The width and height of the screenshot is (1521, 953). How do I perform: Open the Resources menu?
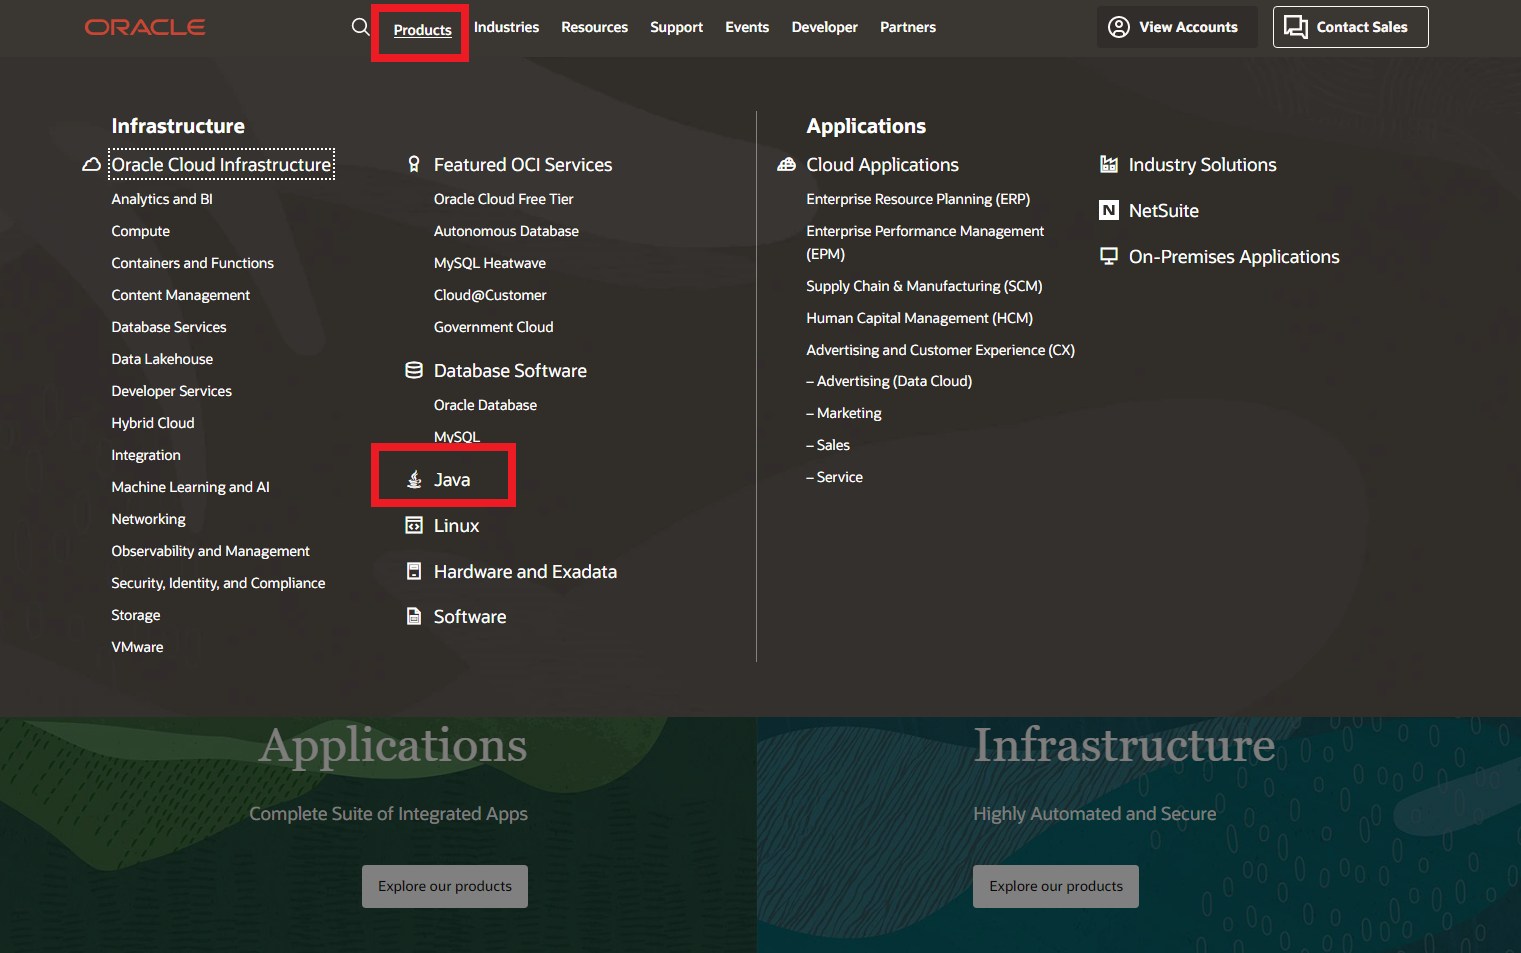[x=594, y=27]
